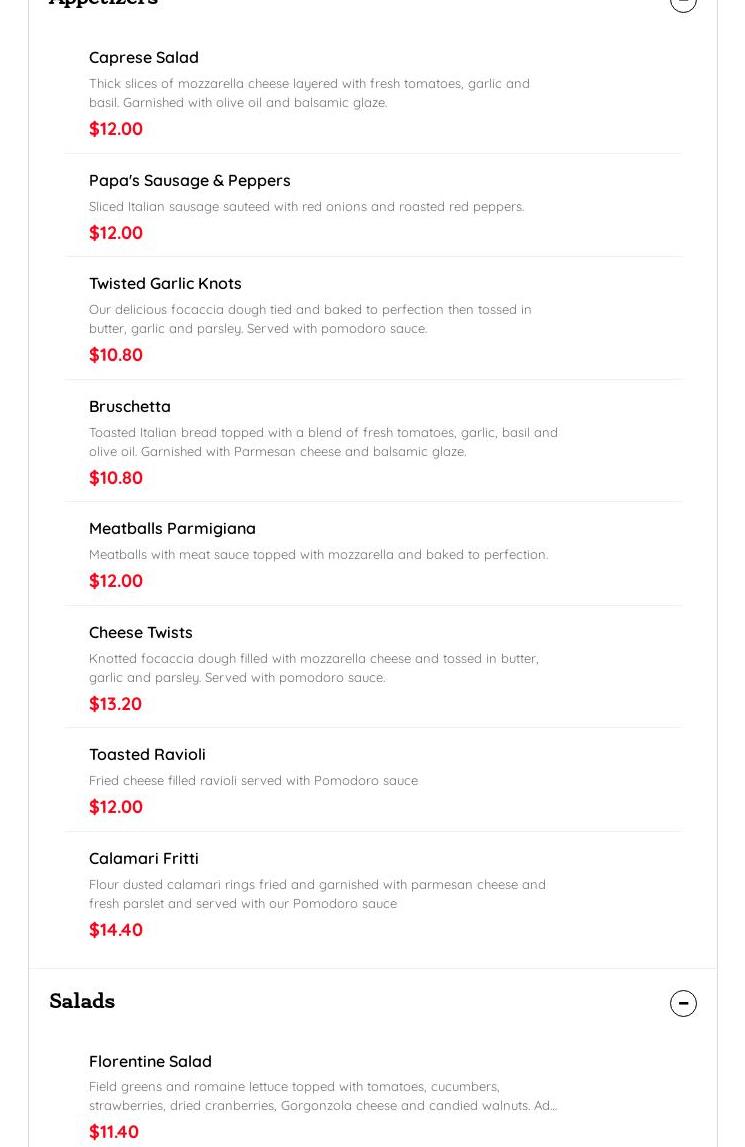The image size is (745, 1147).
Task: Collapse the Salads section minus icon
Action: pyautogui.click(x=683, y=1003)
